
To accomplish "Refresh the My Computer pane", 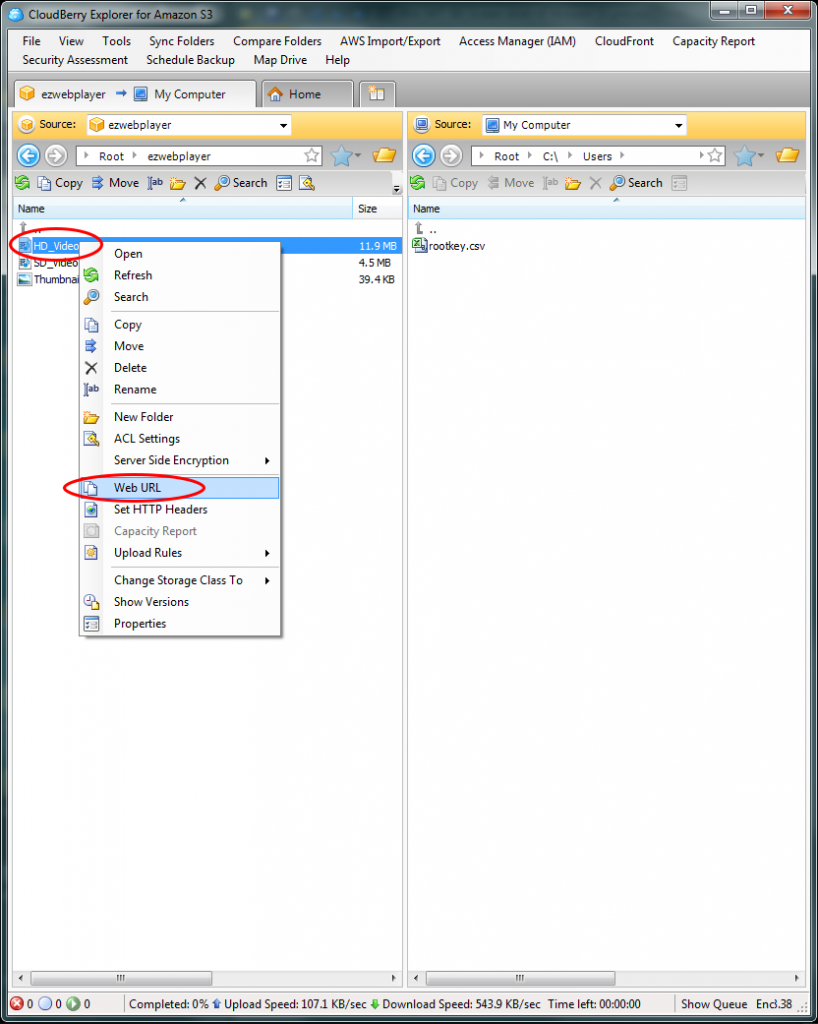I will [417, 183].
